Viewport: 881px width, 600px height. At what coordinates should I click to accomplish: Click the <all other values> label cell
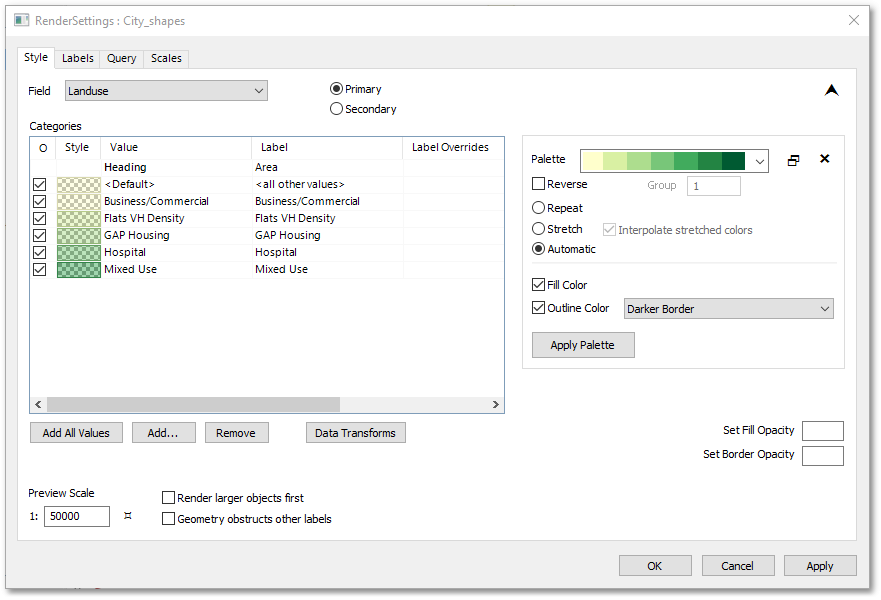[x=327, y=184]
